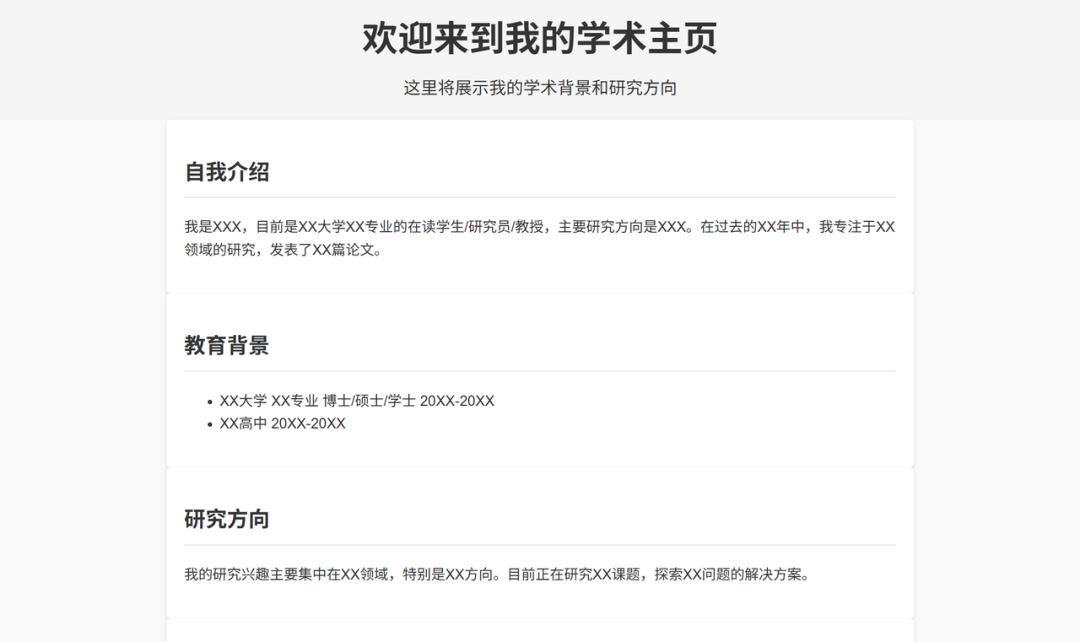Click the 自我介绍 section heading
This screenshot has width=1080, height=642.
tap(227, 172)
